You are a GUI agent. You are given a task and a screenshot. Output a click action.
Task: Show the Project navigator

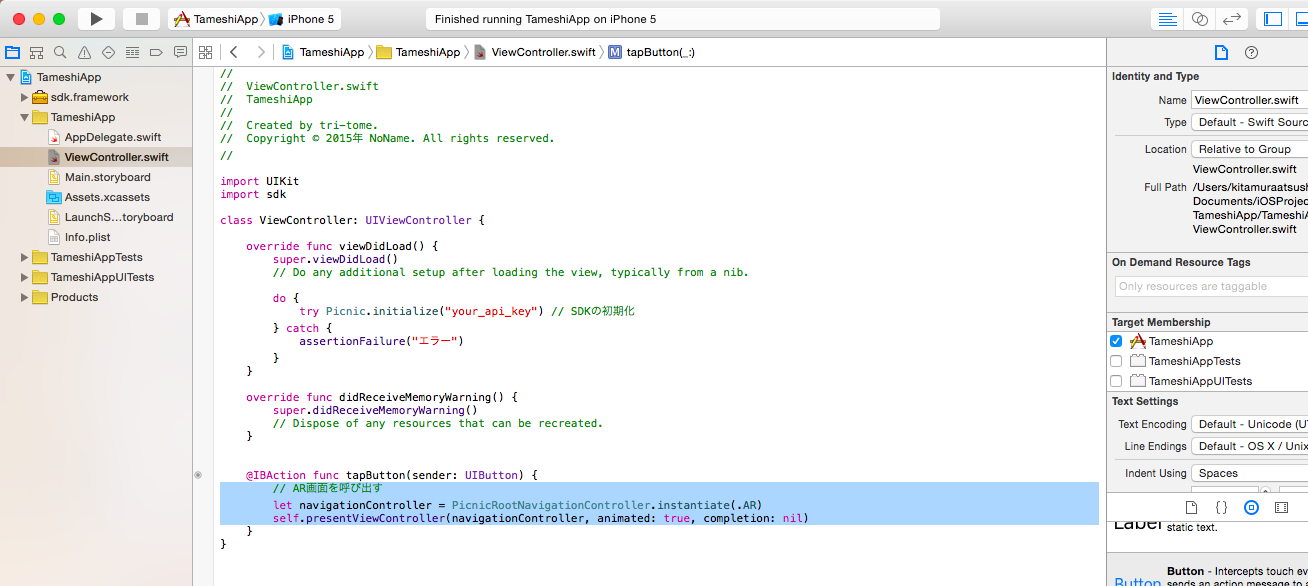tap(13, 52)
